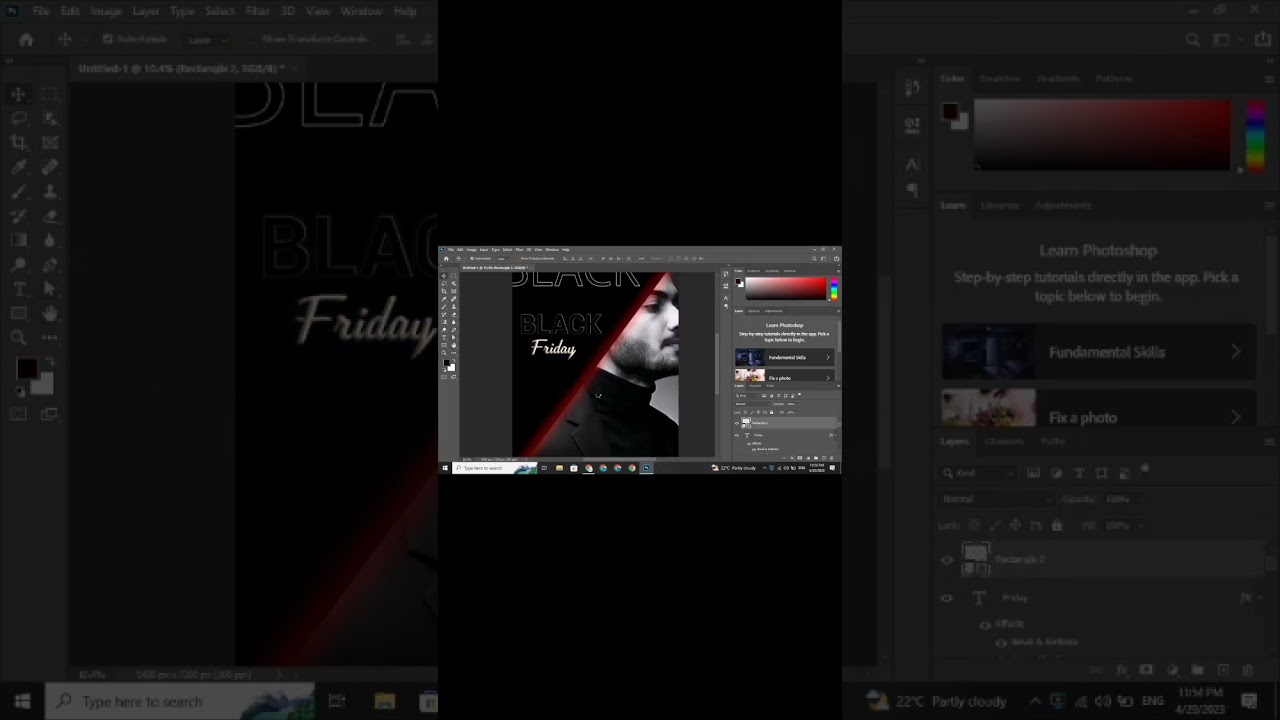
Task: Click the Photoshop taskbar icon in small center window
Action: (647, 468)
